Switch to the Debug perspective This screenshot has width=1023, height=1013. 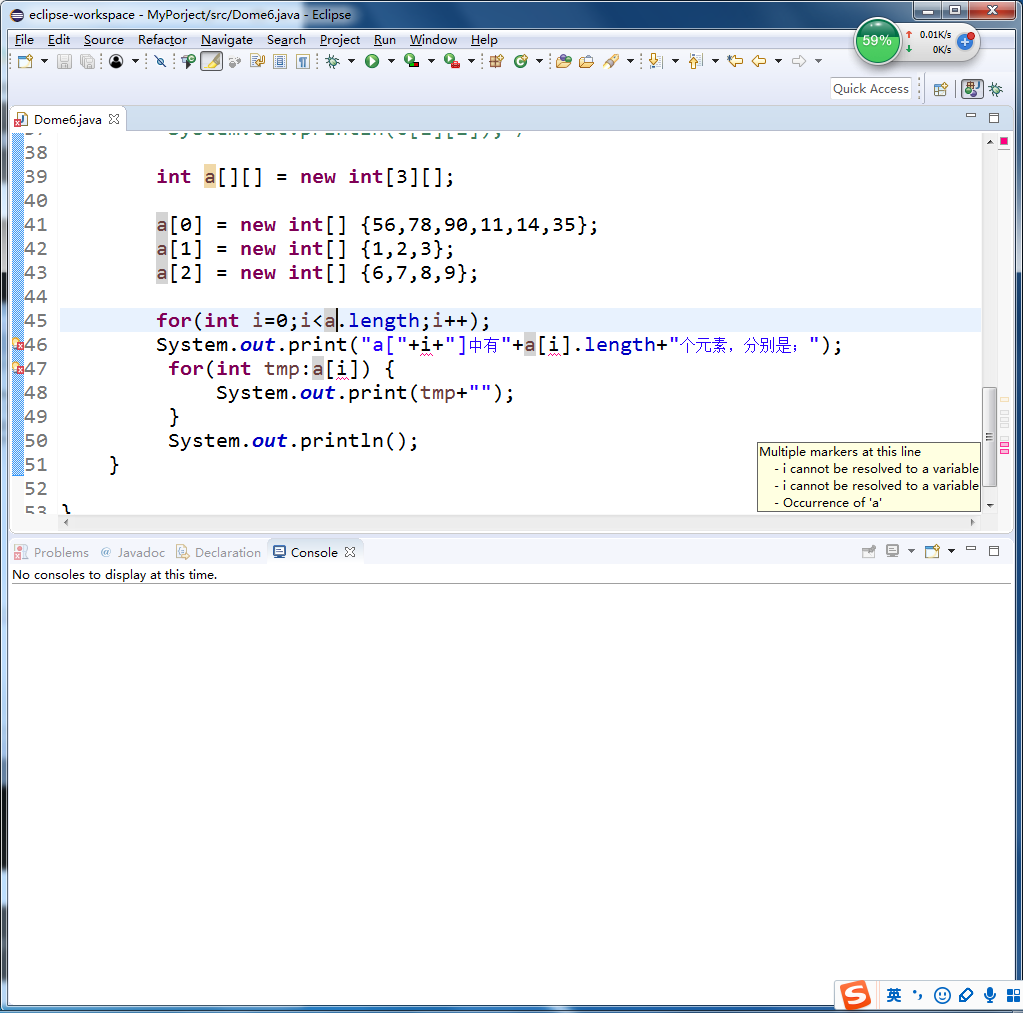coord(996,89)
